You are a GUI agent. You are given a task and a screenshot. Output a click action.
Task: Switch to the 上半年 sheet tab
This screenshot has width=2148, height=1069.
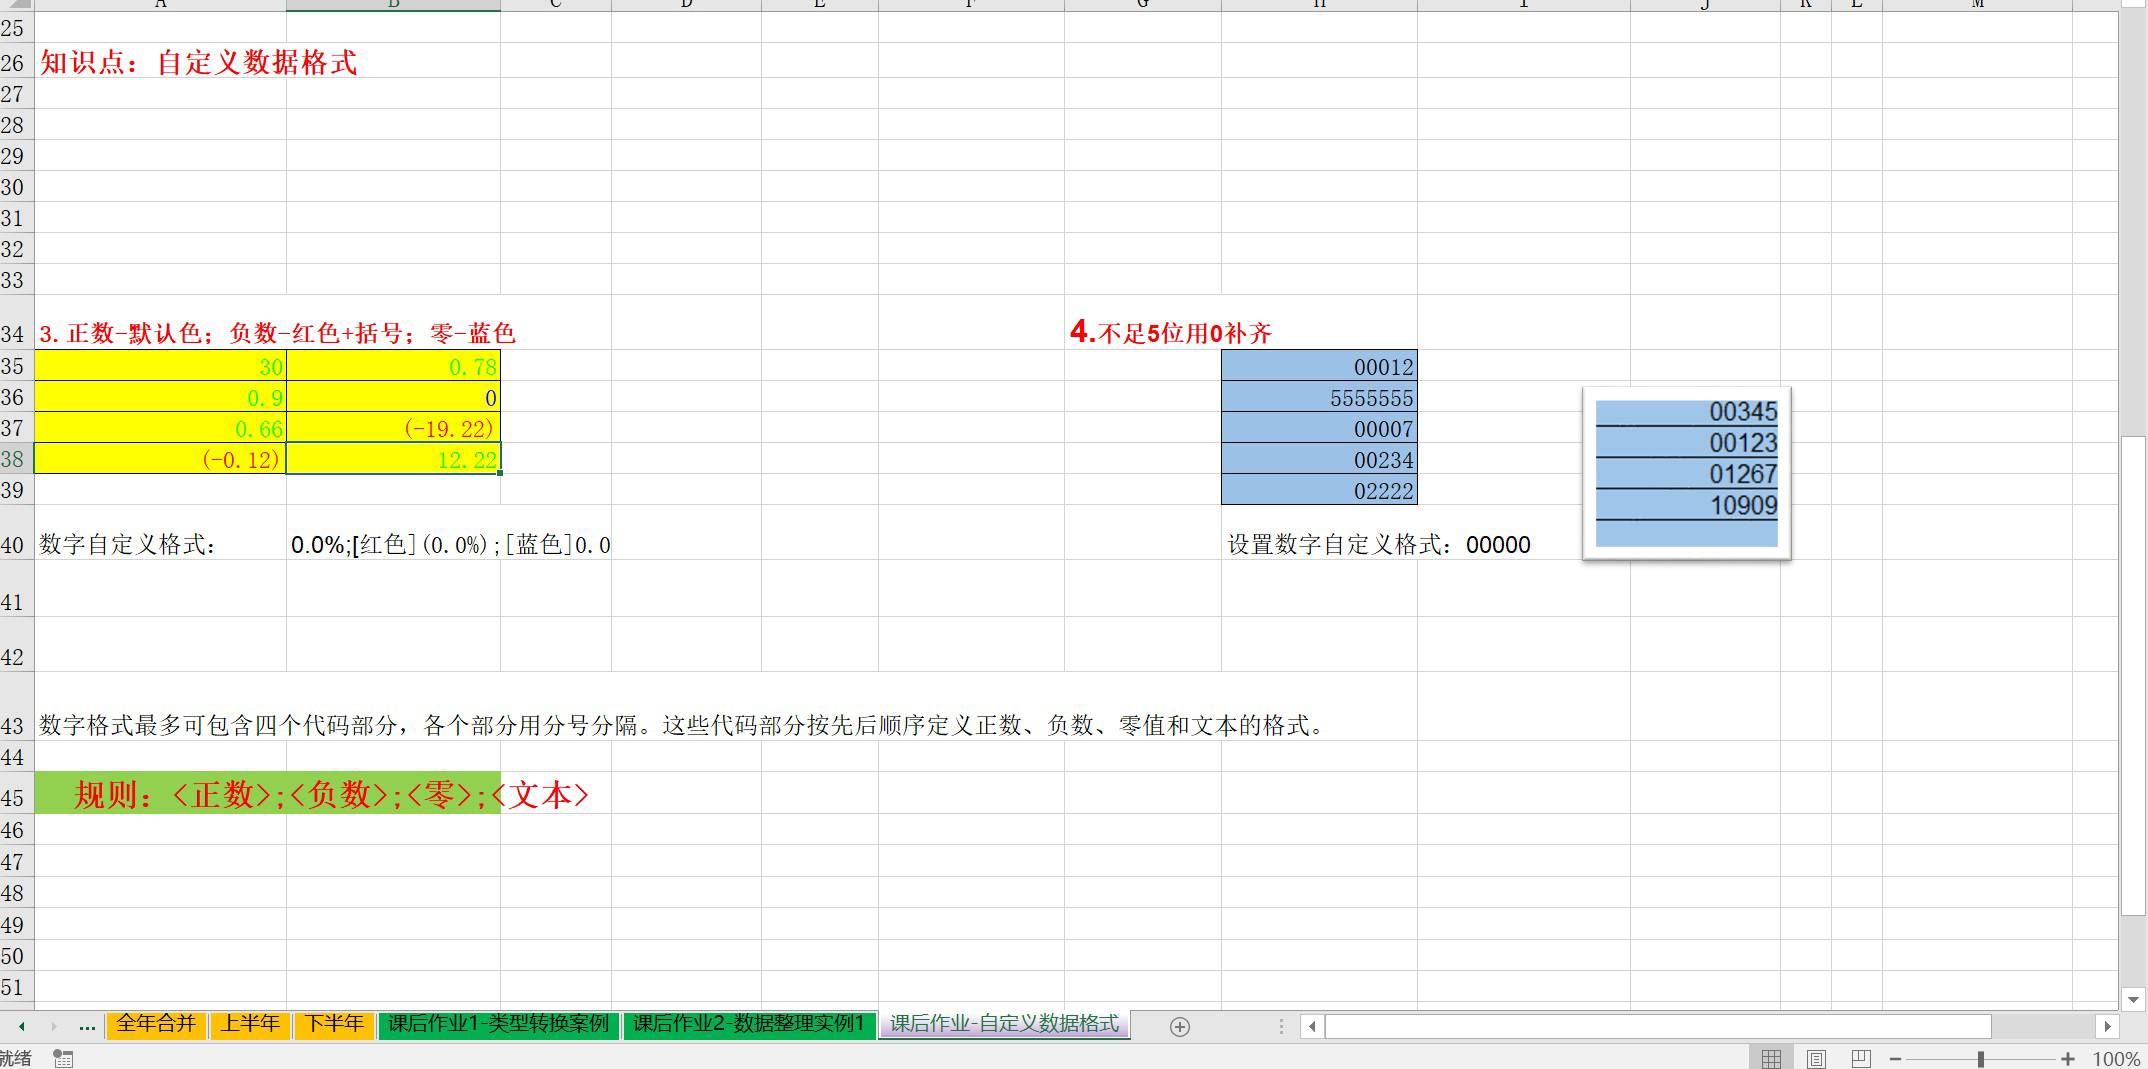click(250, 1024)
